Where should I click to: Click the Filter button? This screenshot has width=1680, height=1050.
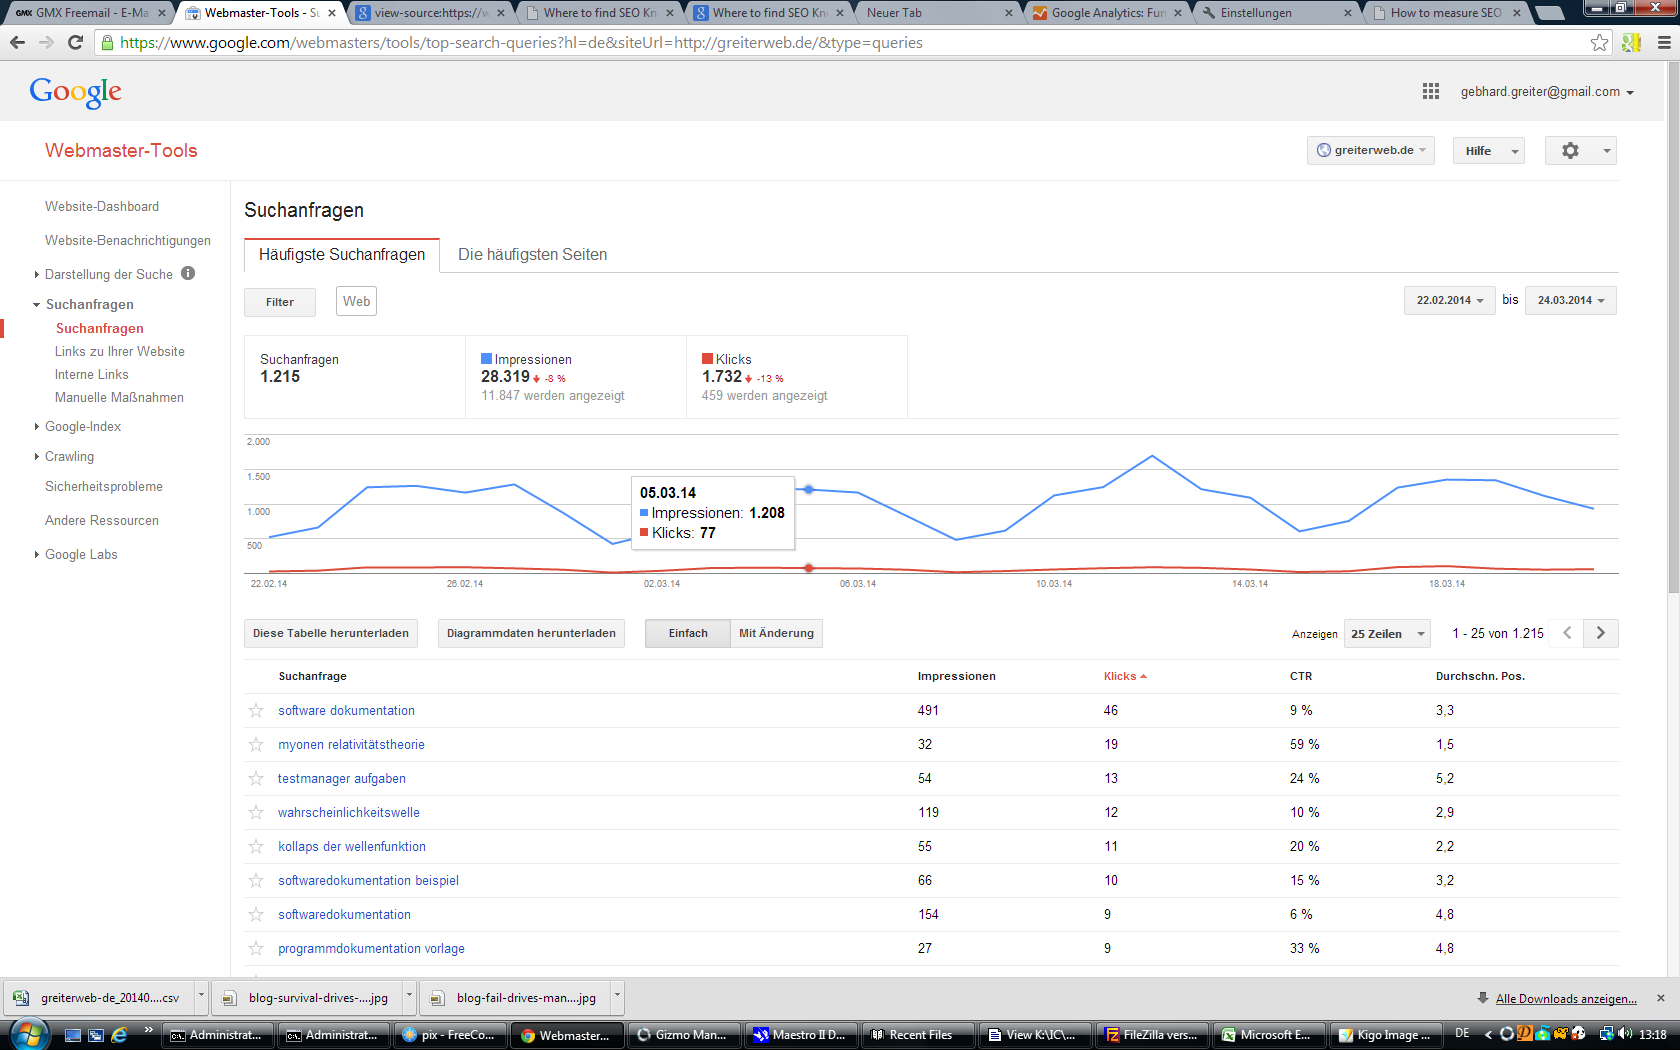point(280,302)
